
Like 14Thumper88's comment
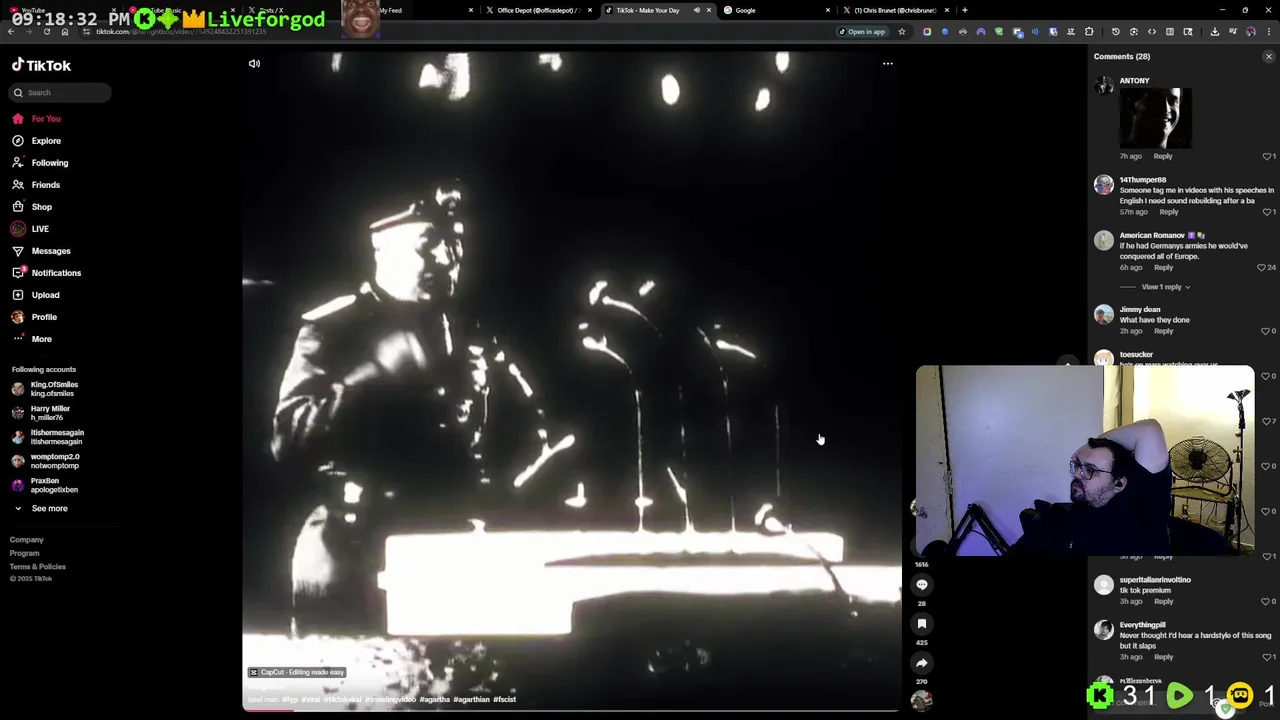1267,212
